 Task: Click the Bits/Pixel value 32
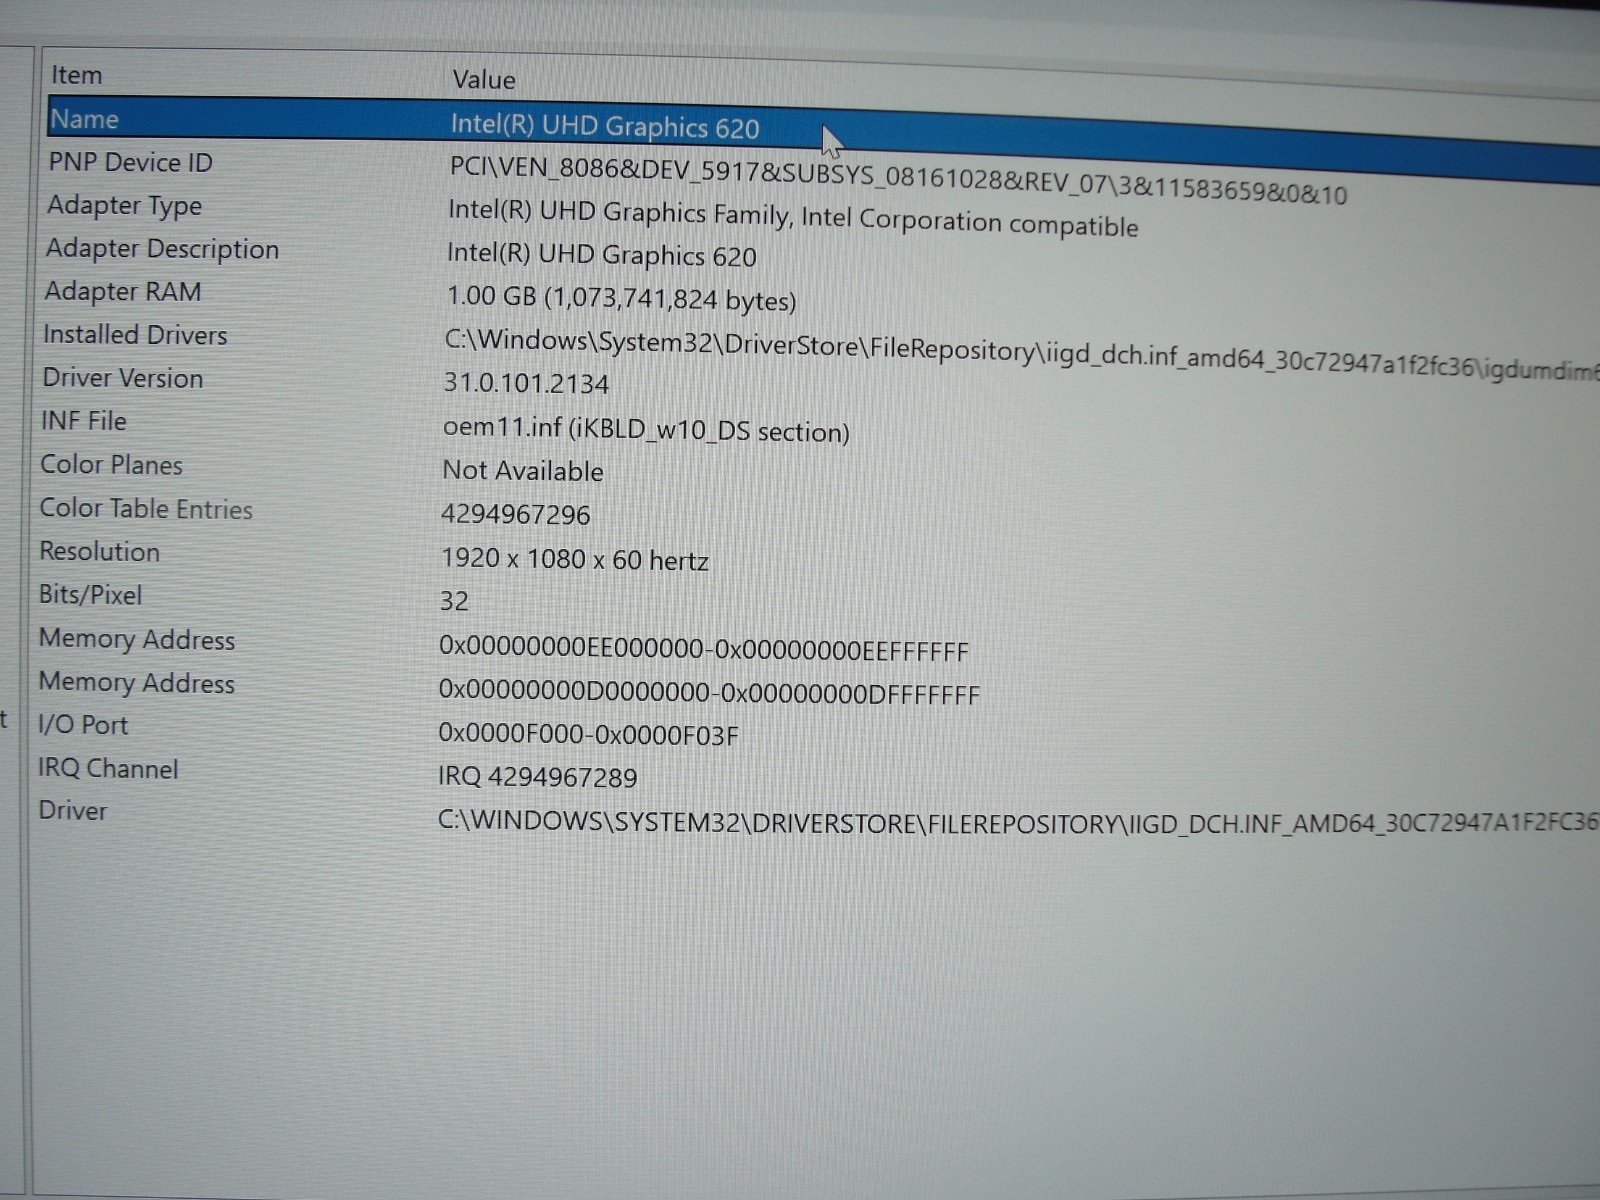pyautogui.click(x=454, y=601)
